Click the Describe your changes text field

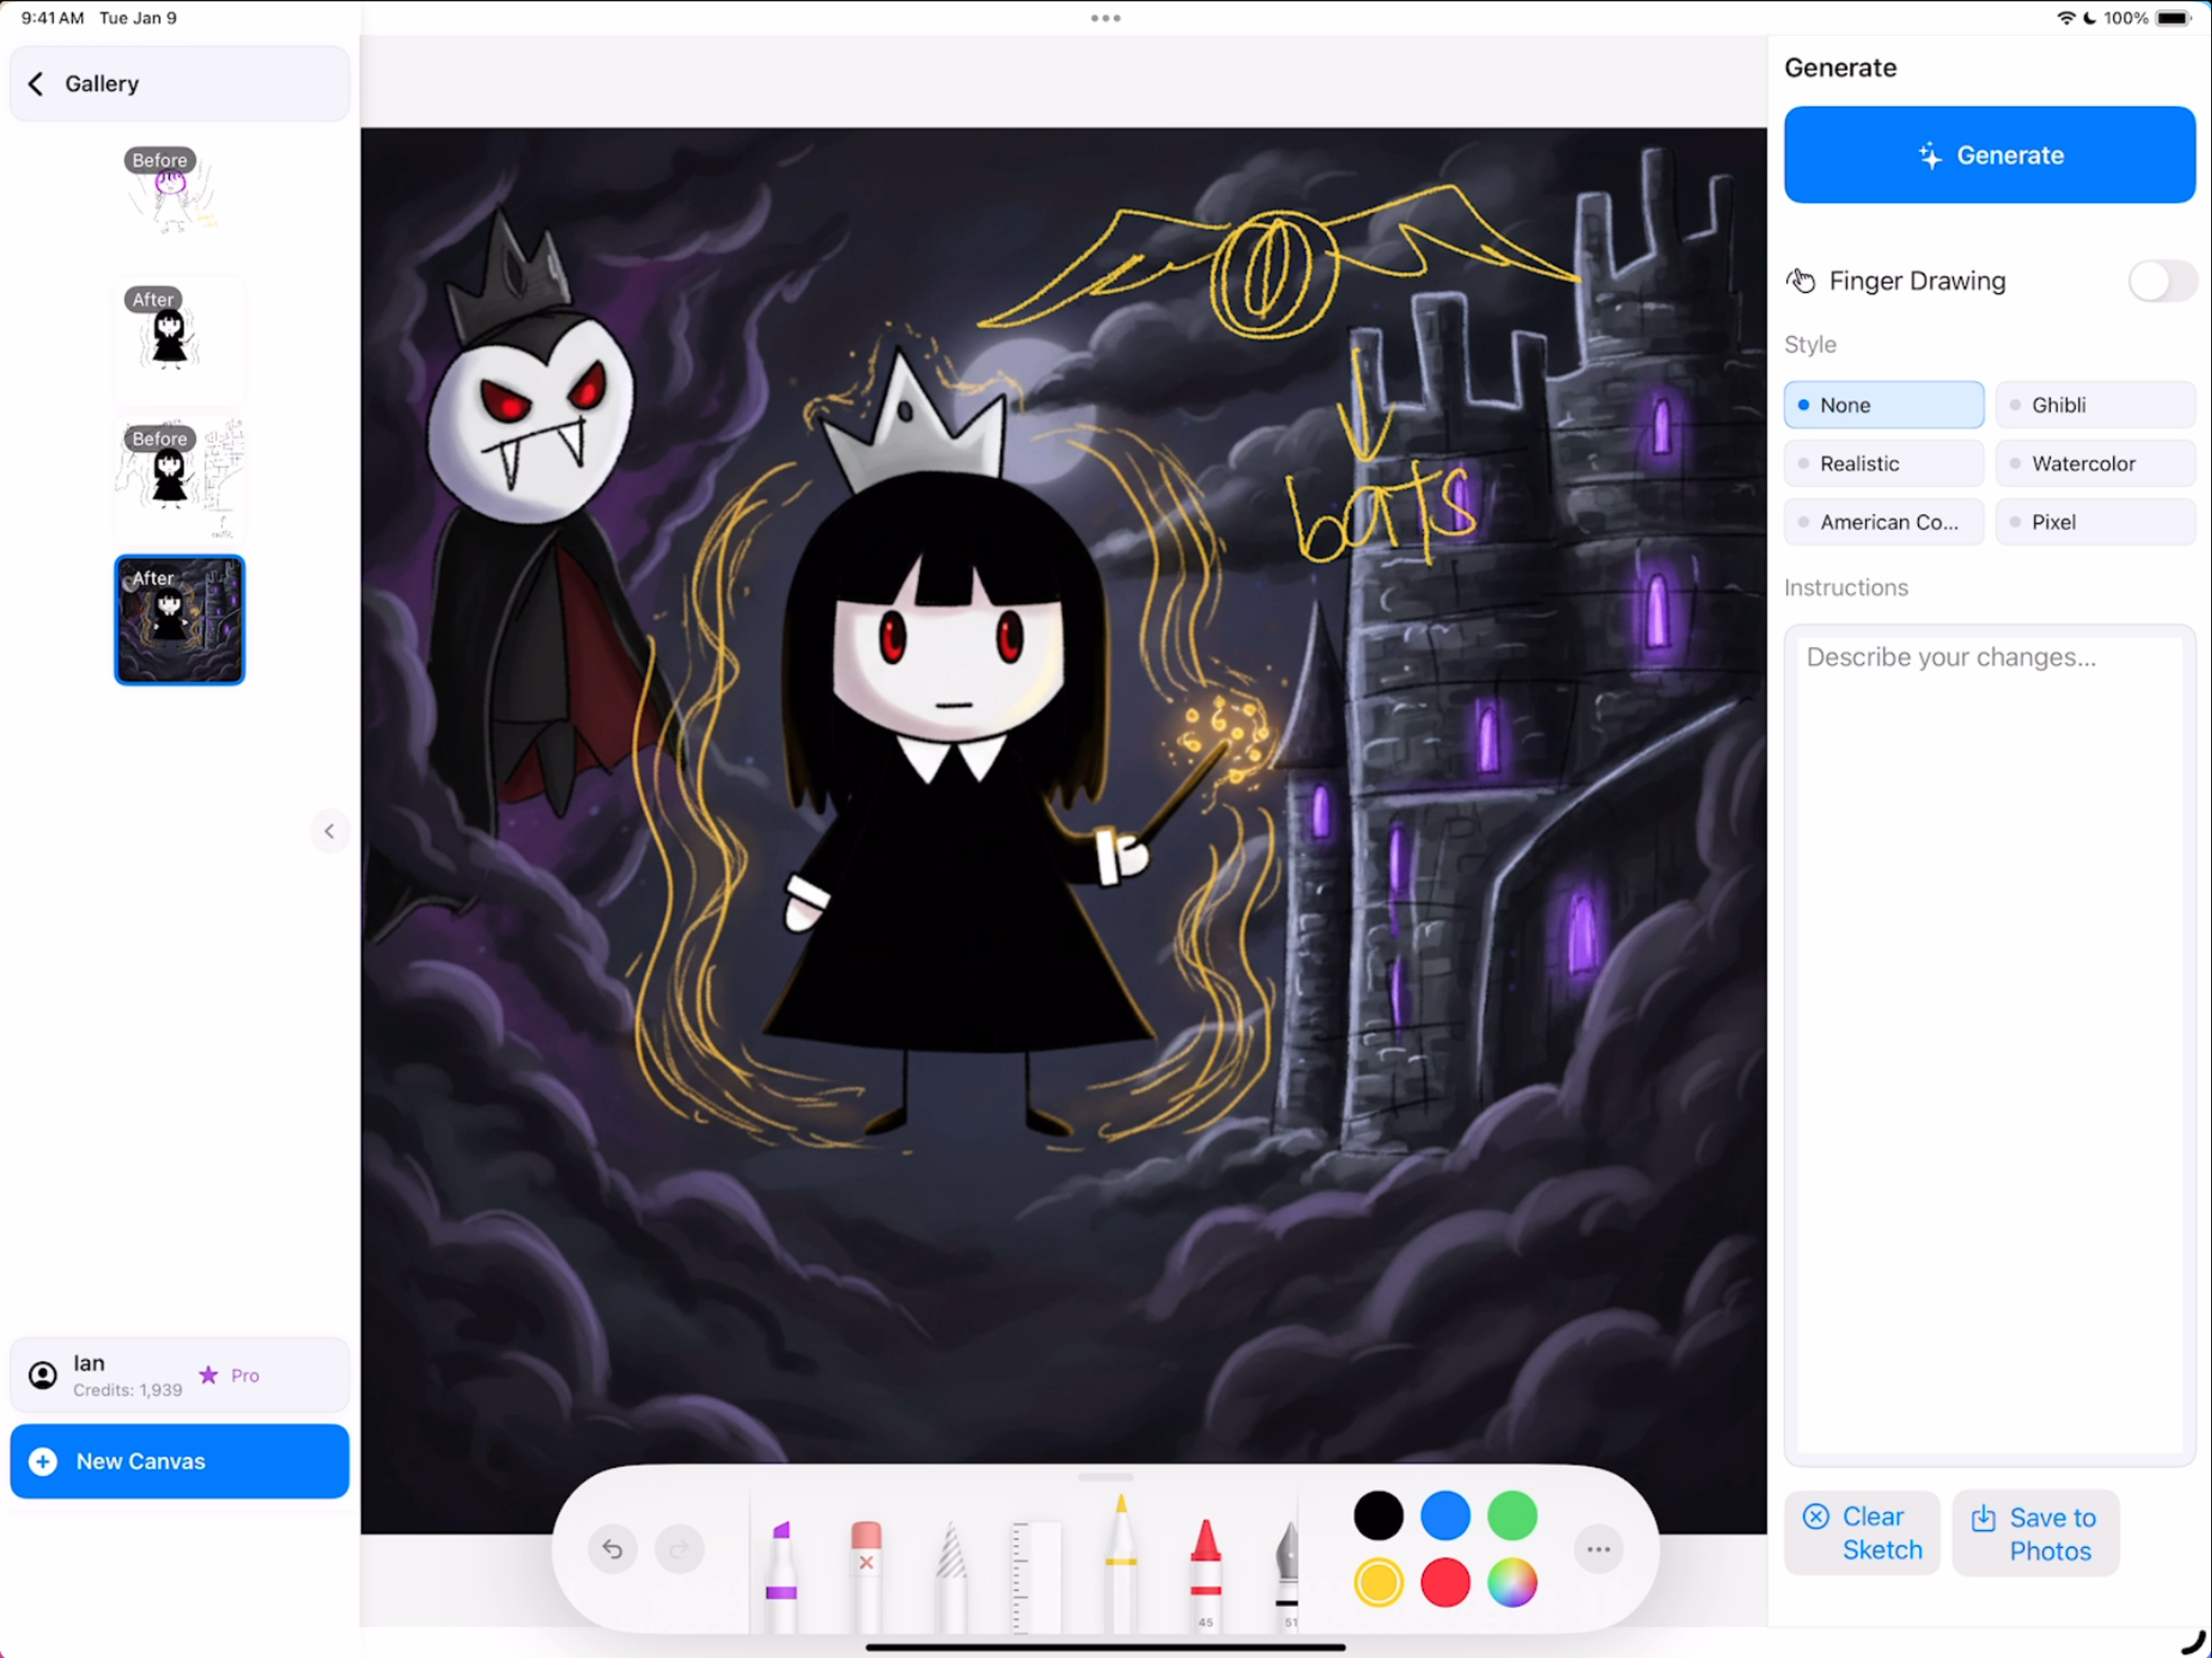click(x=1989, y=1045)
